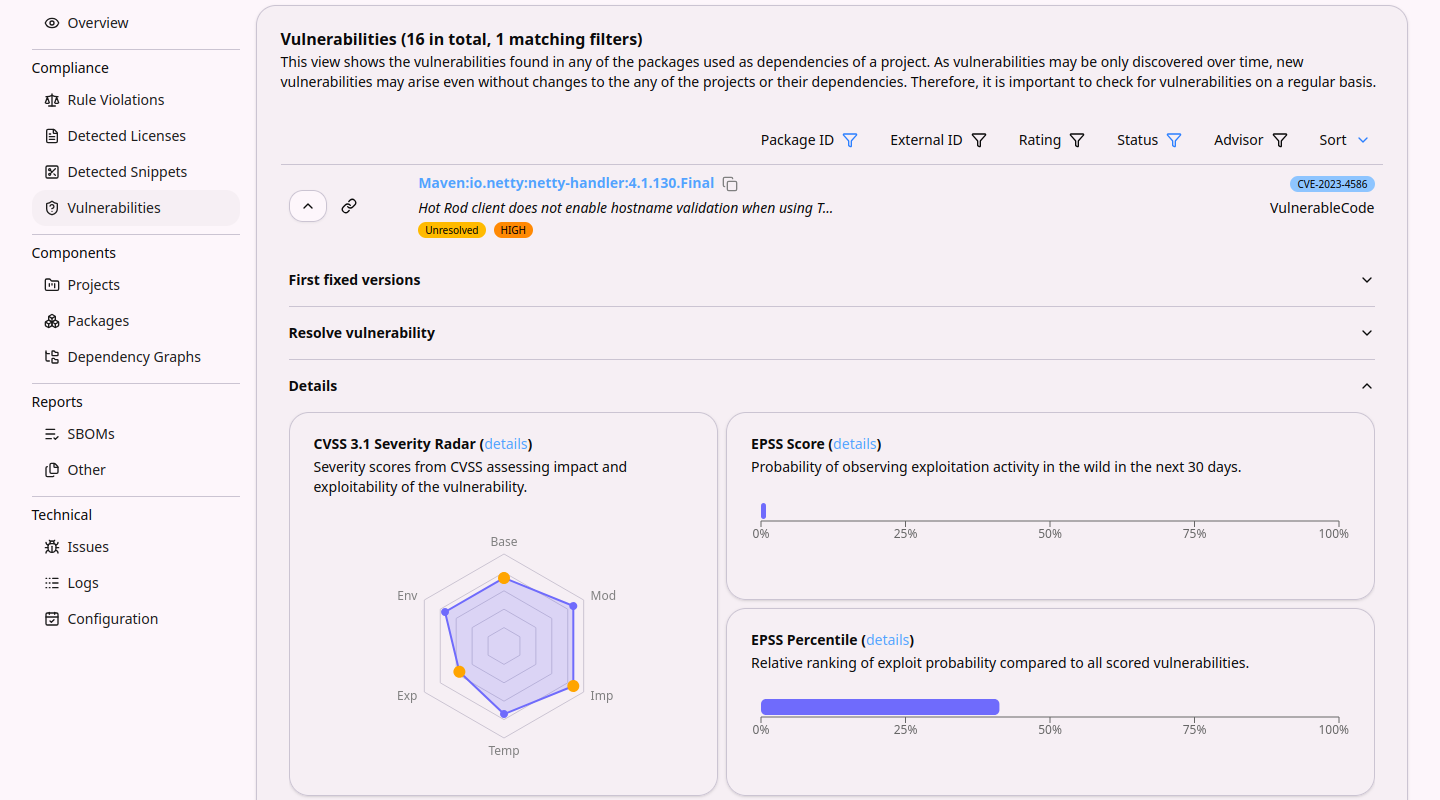Go to Overview page
1440x800 pixels.
tap(136, 23)
